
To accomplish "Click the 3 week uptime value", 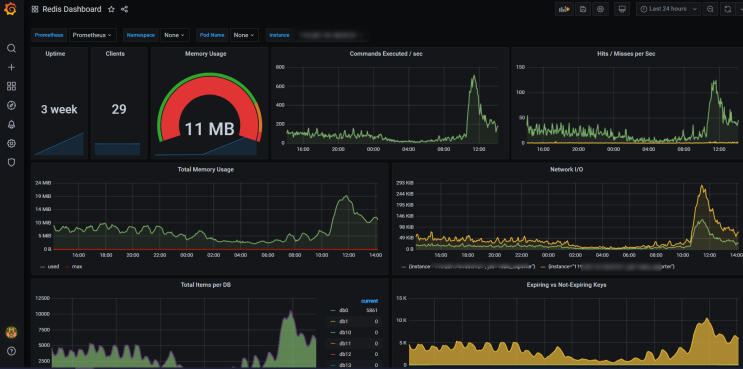I will (x=59, y=109).
